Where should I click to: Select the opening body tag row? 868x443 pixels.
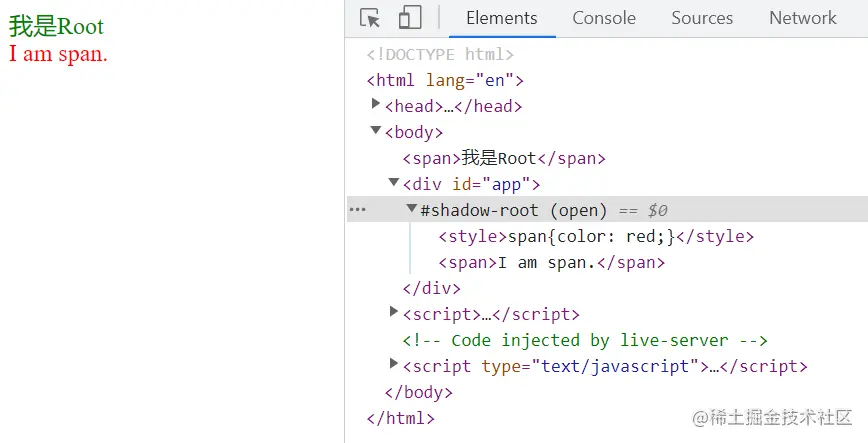point(414,132)
